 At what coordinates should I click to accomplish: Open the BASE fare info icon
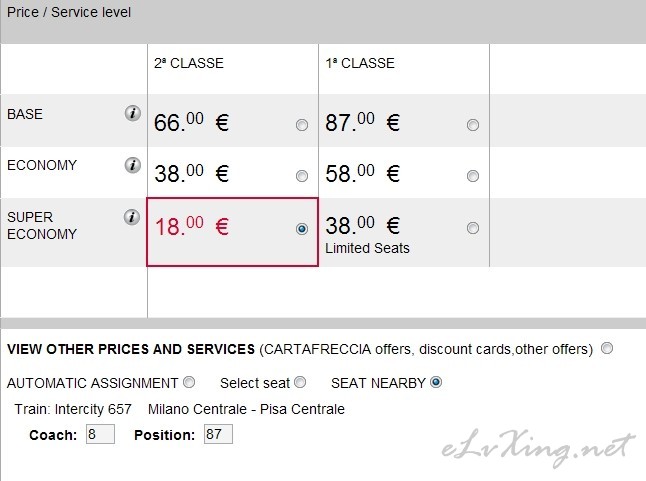133,113
